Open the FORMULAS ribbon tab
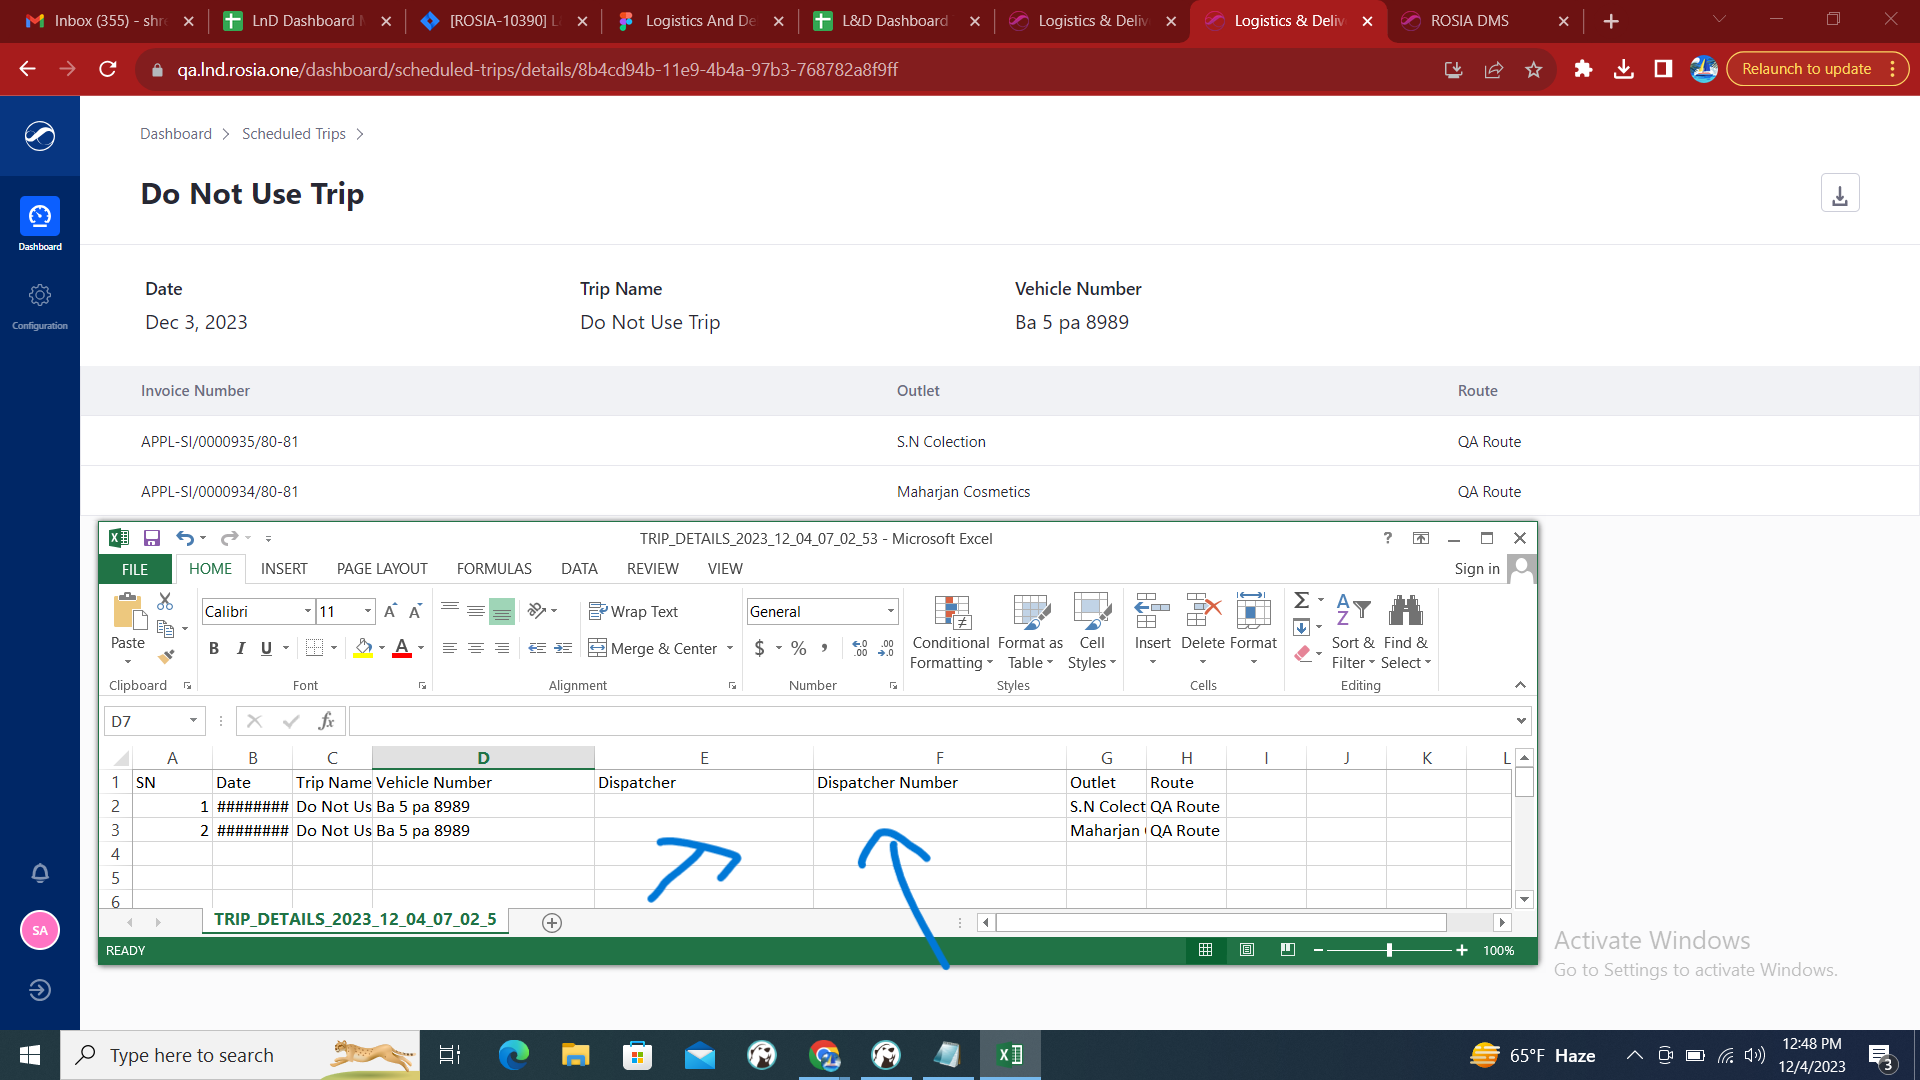 (x=494, y=568)
